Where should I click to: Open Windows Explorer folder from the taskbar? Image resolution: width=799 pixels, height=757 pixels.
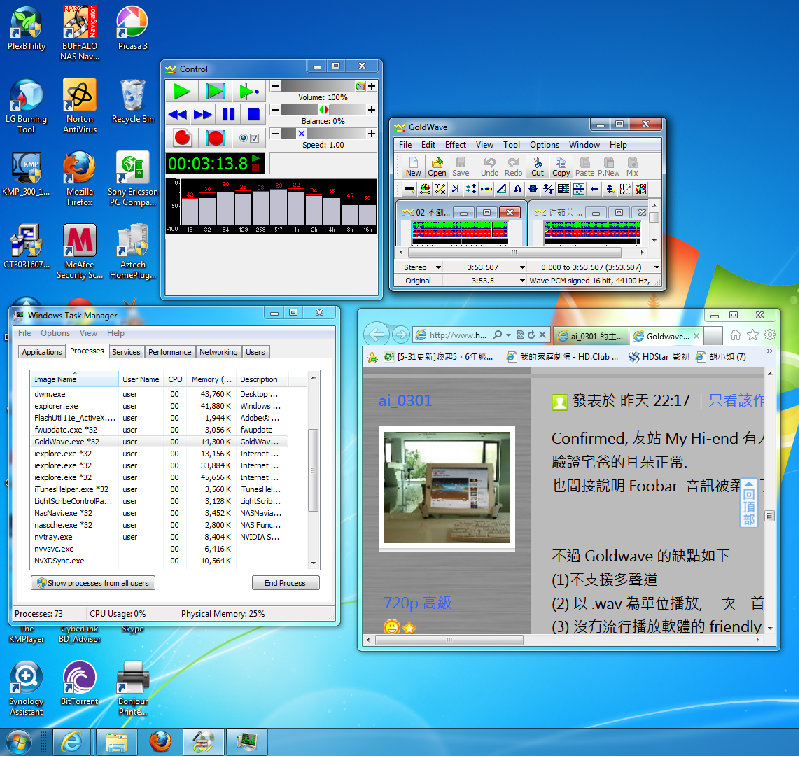coord(116,742)
